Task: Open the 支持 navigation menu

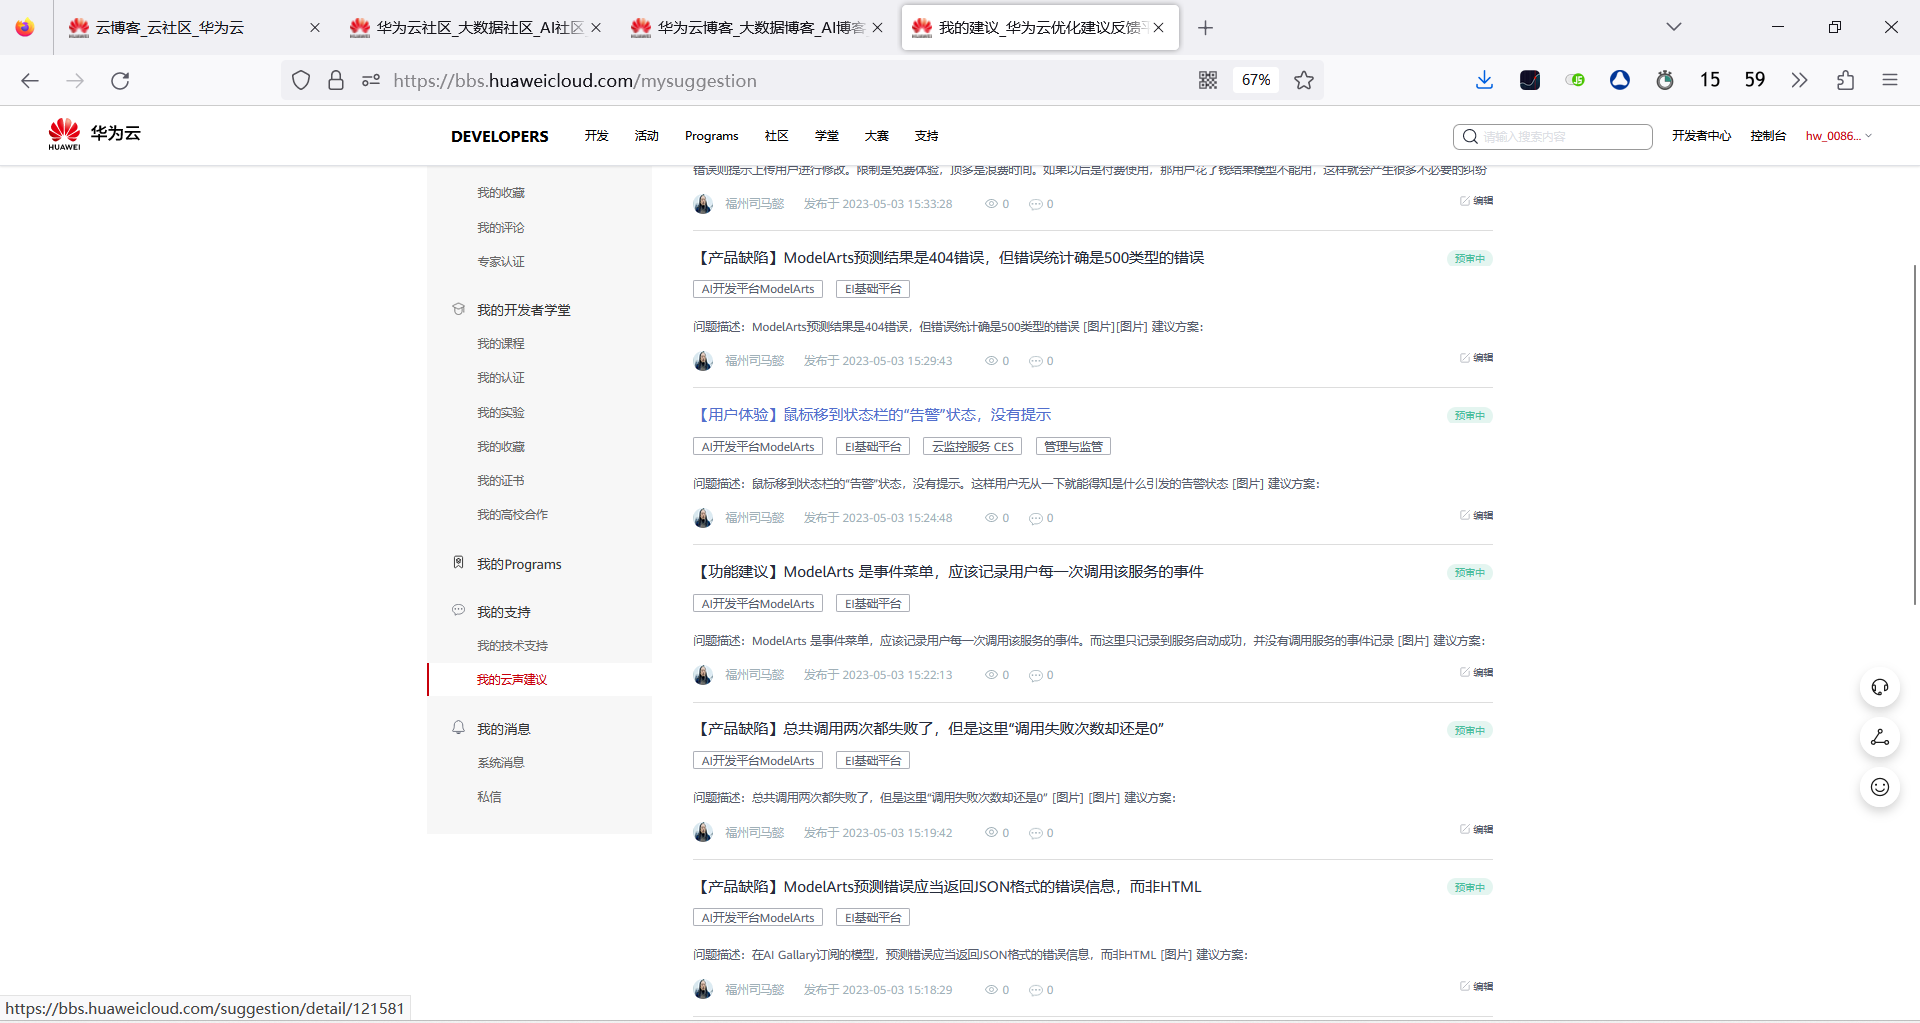Action: click(x=927, y=136)
